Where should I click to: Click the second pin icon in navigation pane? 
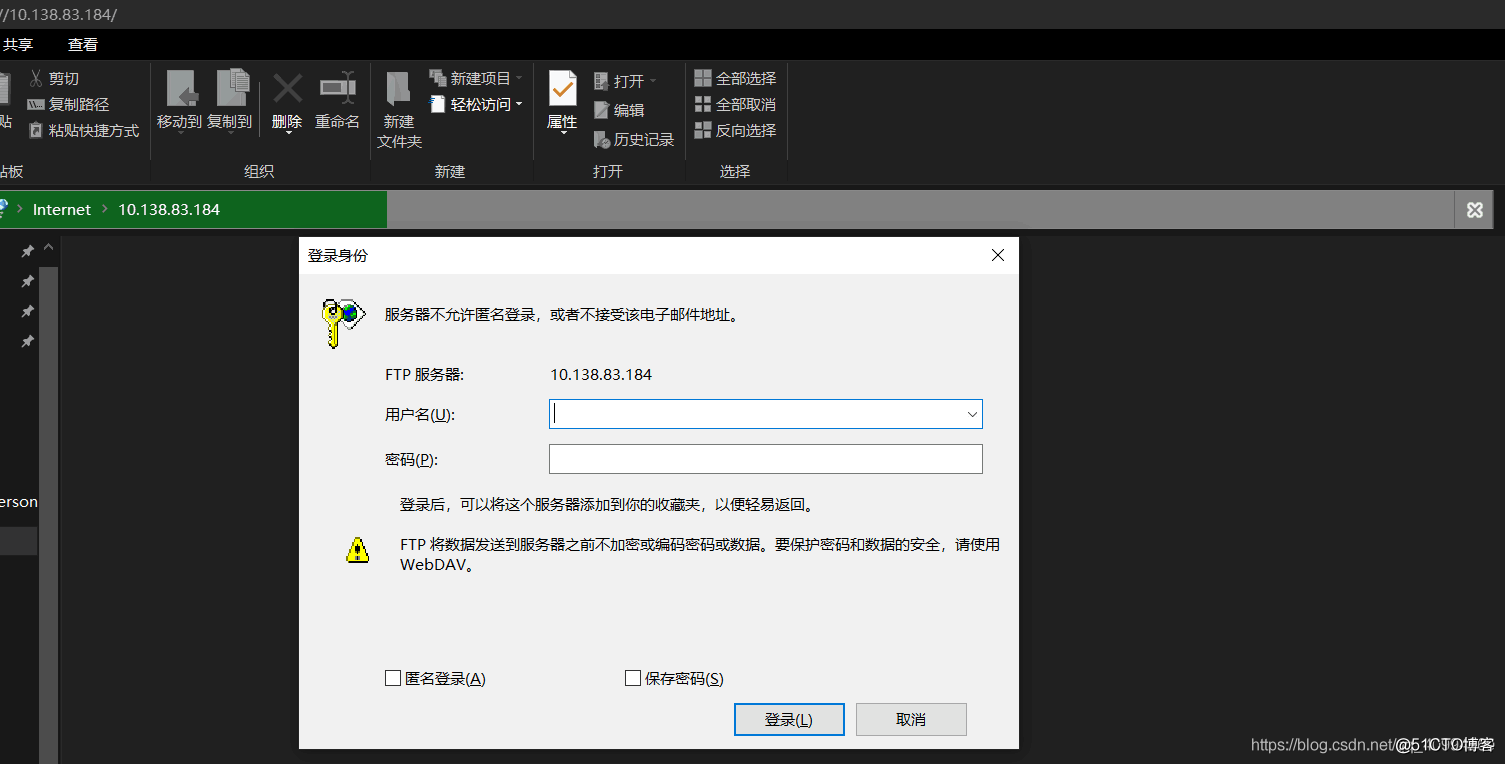tap(28, 281)
